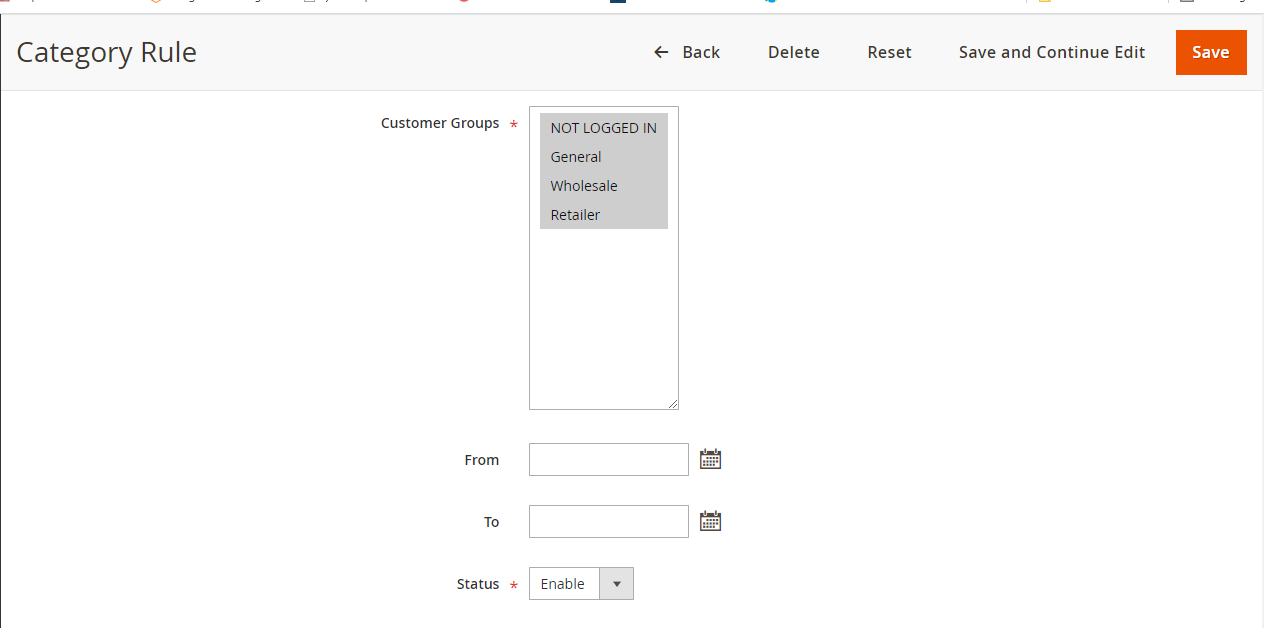Delete this category rule

[x=793, y=52]
